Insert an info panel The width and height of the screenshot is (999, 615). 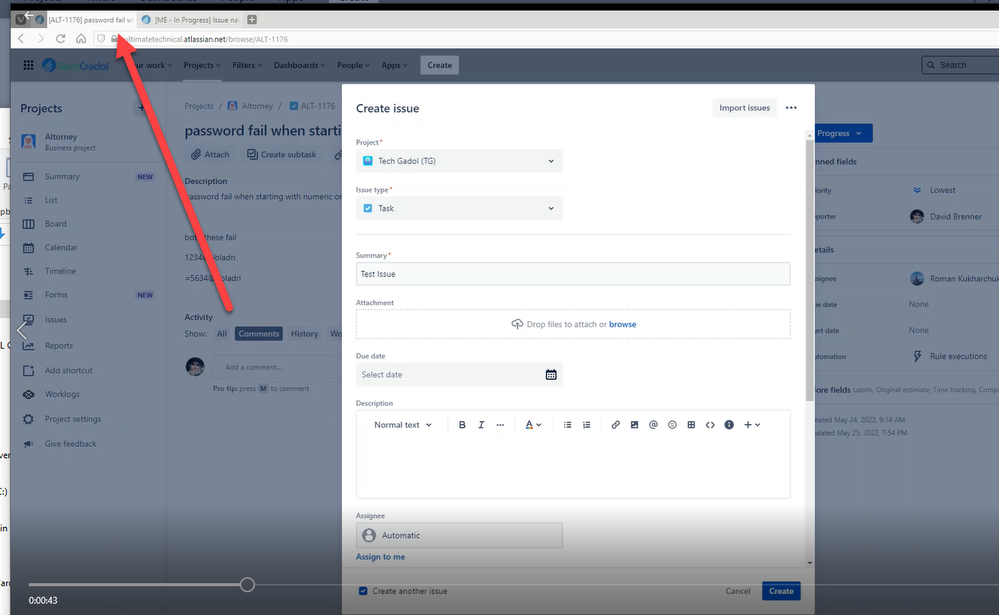click(729, 425)
